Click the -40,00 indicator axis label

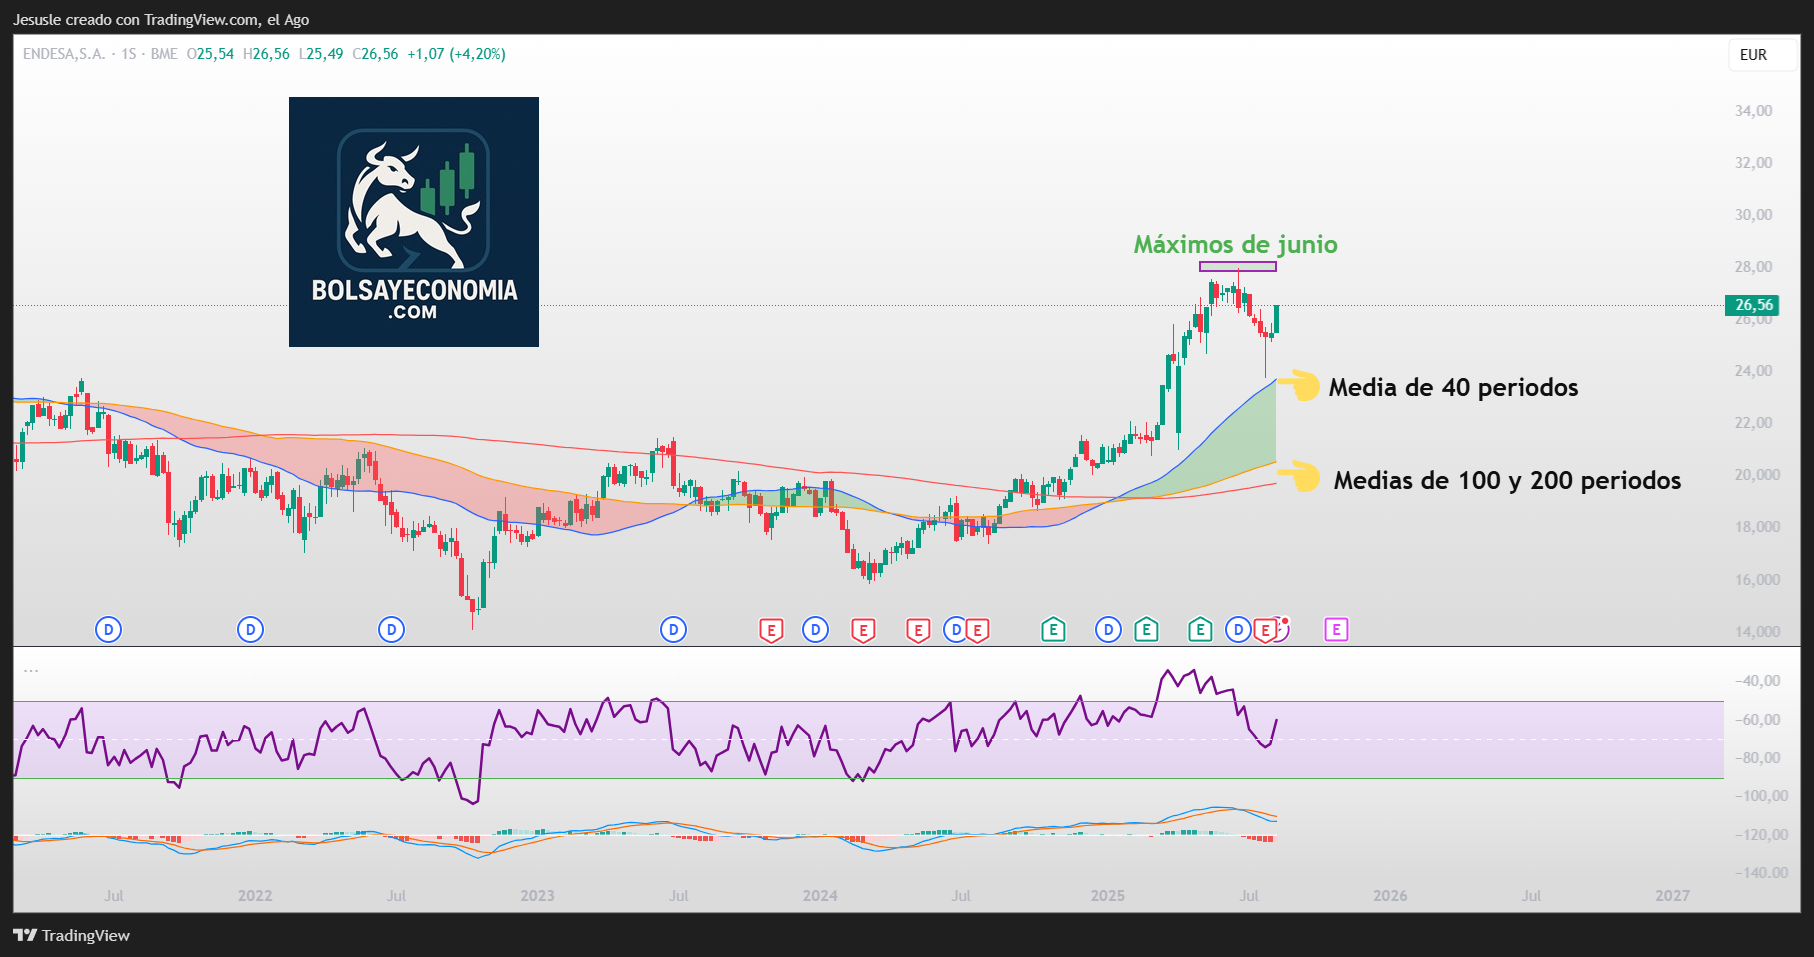pos(1758,681)
